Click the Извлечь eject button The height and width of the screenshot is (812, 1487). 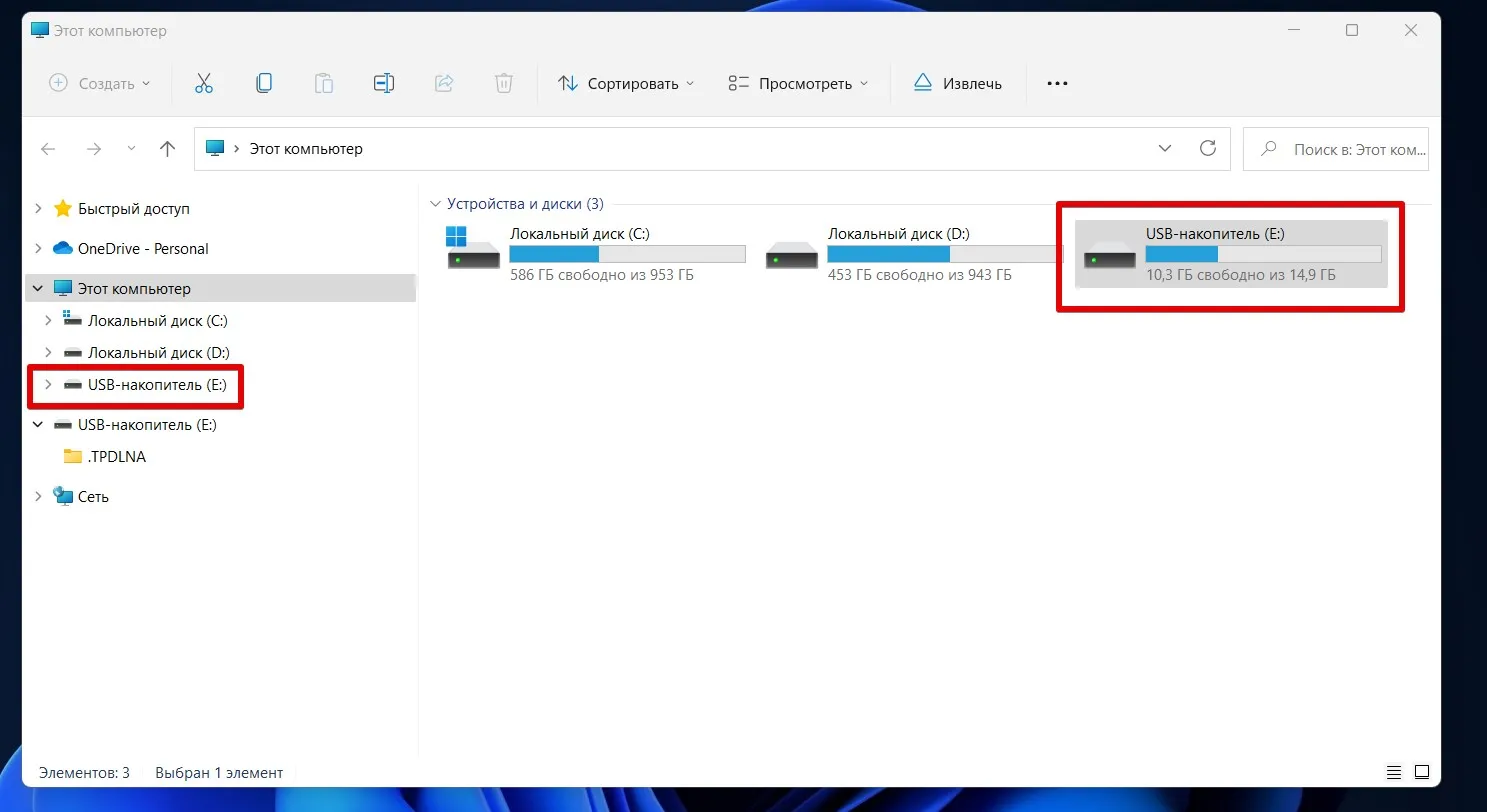(x=958, y=83)
